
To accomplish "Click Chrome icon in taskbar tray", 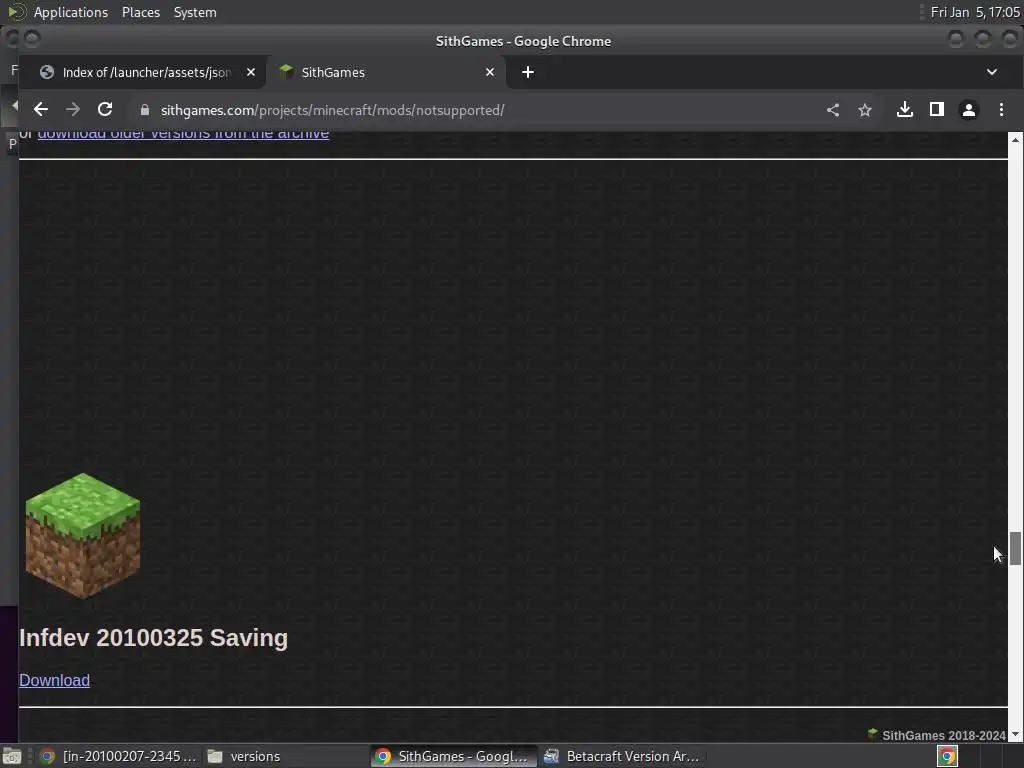I will point(947,756).
